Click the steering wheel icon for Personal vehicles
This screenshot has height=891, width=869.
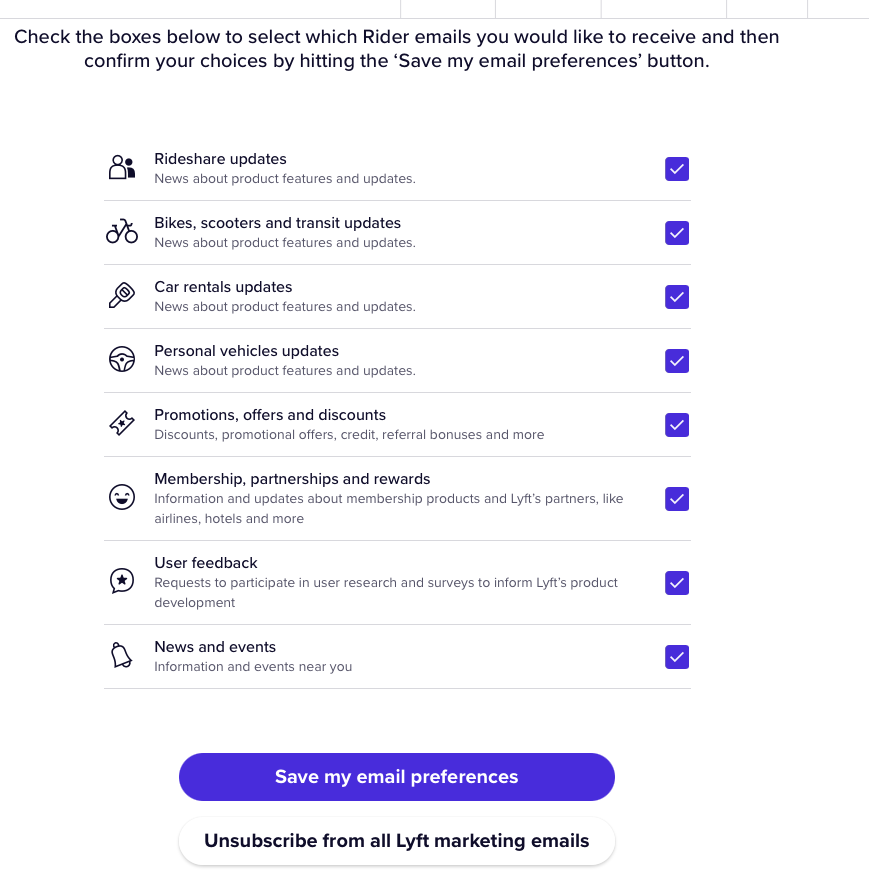click(x=122, y=360)
